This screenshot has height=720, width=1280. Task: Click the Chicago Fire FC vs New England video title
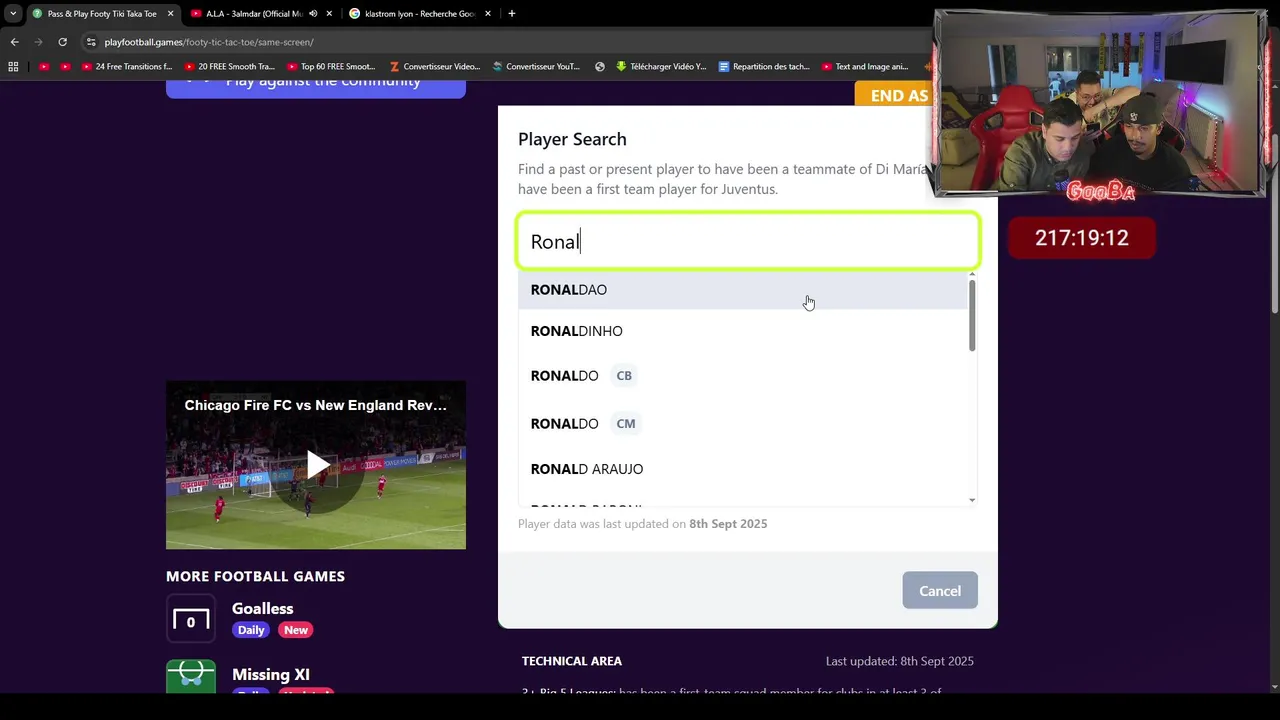[x=315, y=405]
